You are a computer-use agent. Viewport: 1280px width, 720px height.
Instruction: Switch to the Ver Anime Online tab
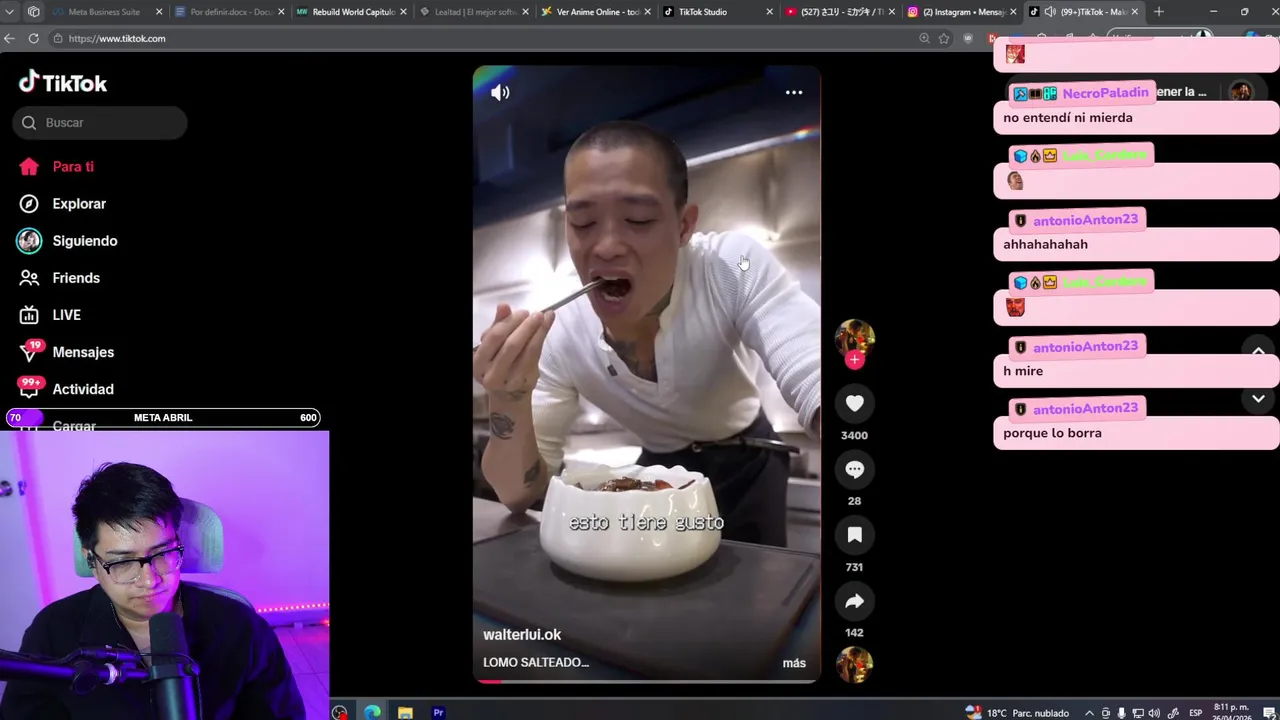tap(594, 12)
